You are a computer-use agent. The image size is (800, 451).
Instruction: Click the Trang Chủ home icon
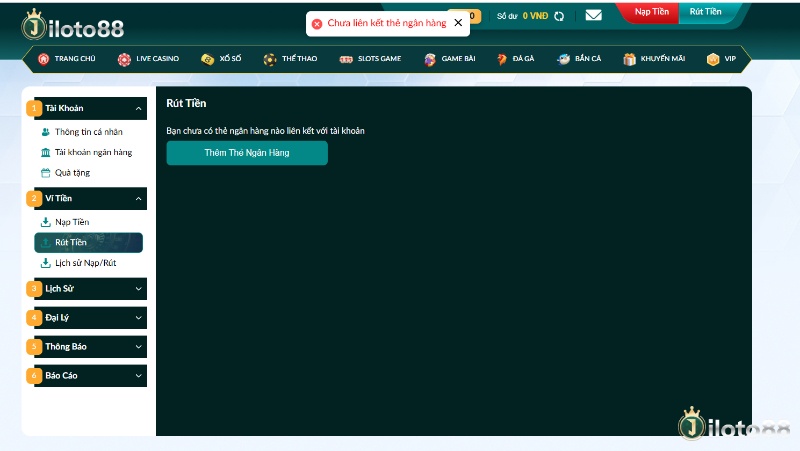coord(43,59)
